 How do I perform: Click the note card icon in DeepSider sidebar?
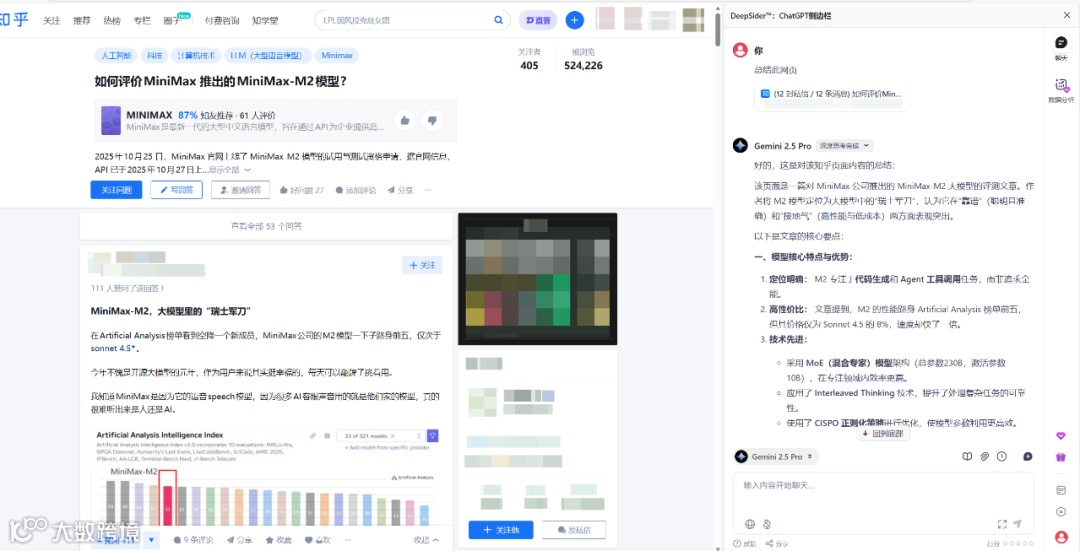tap(1061, 490)
